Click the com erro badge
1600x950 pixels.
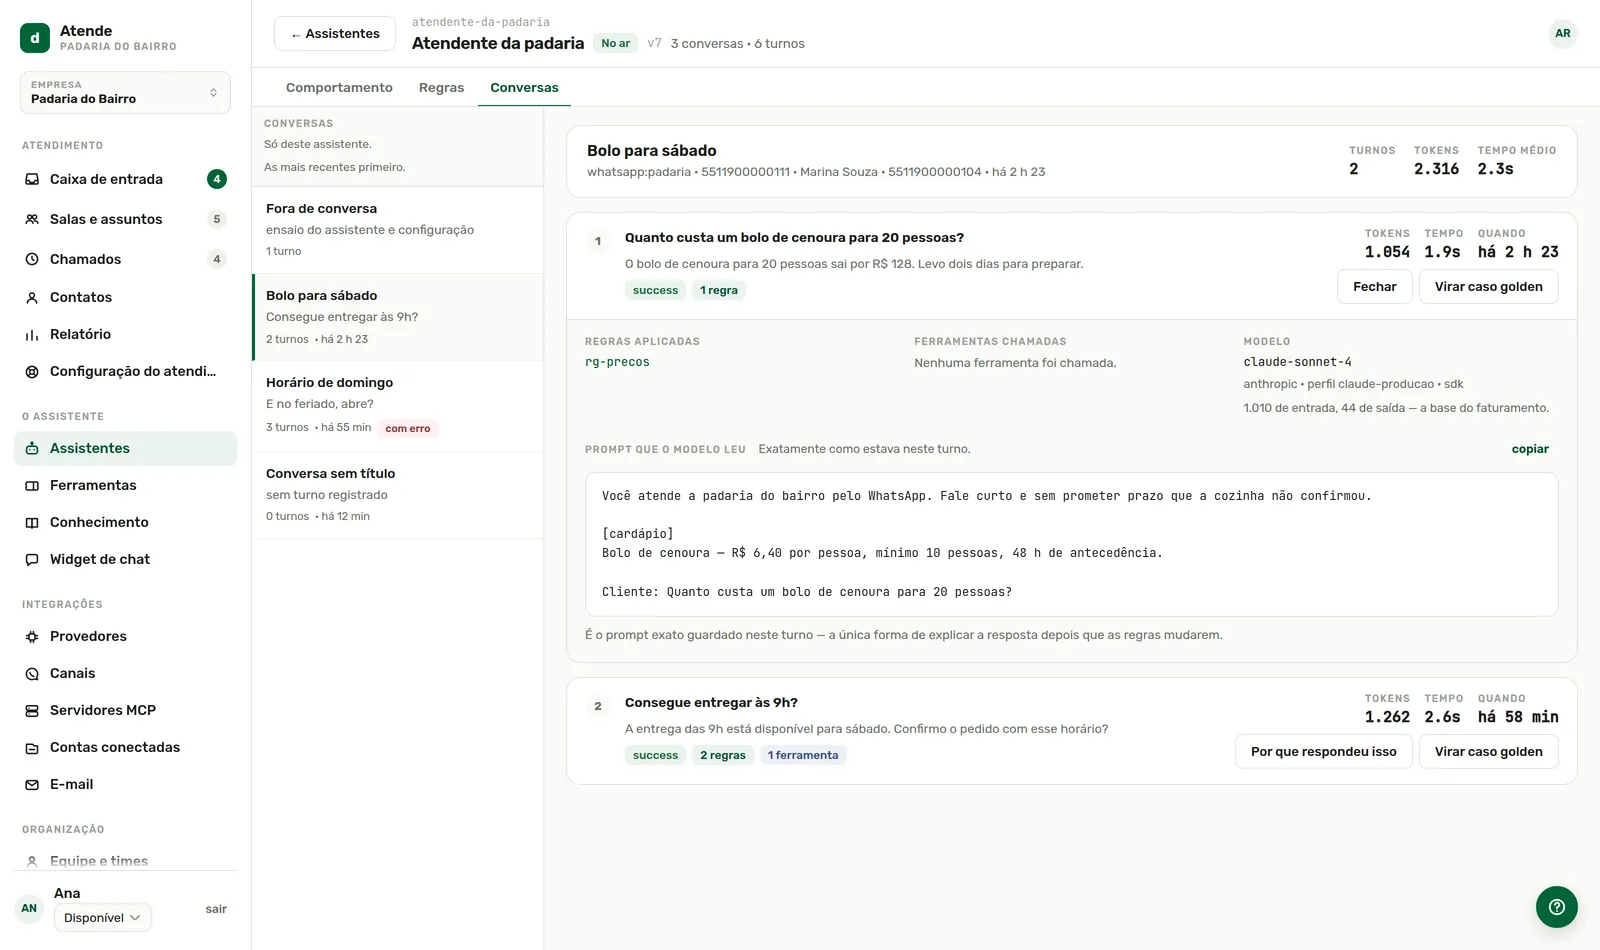[408, 428]
